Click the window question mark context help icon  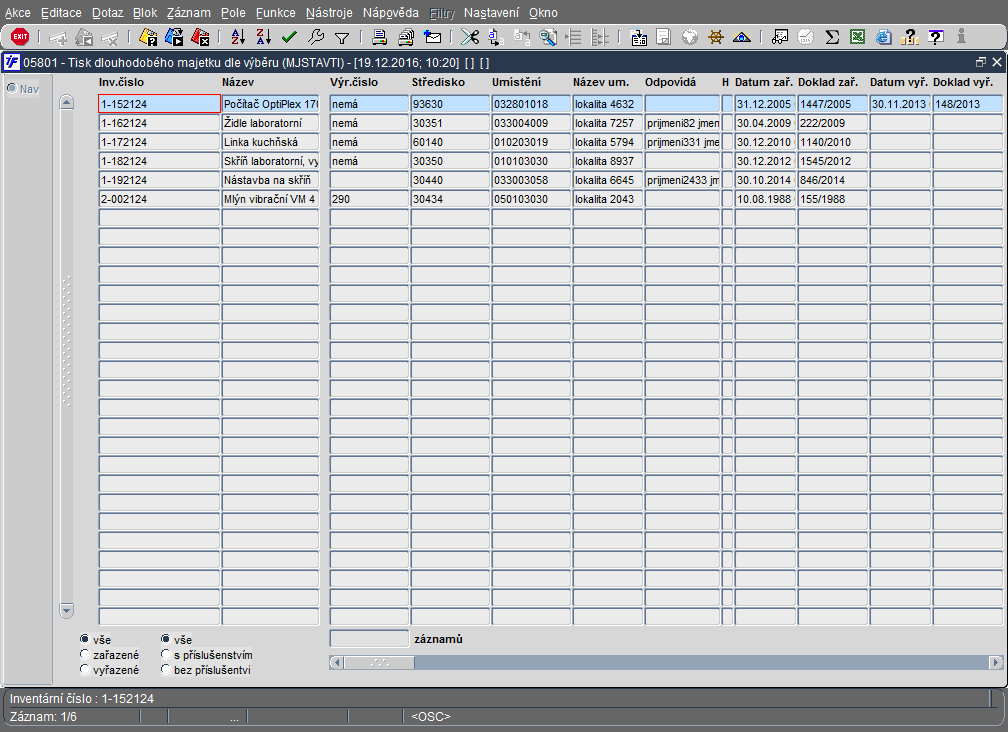click(x=935, y=37)
